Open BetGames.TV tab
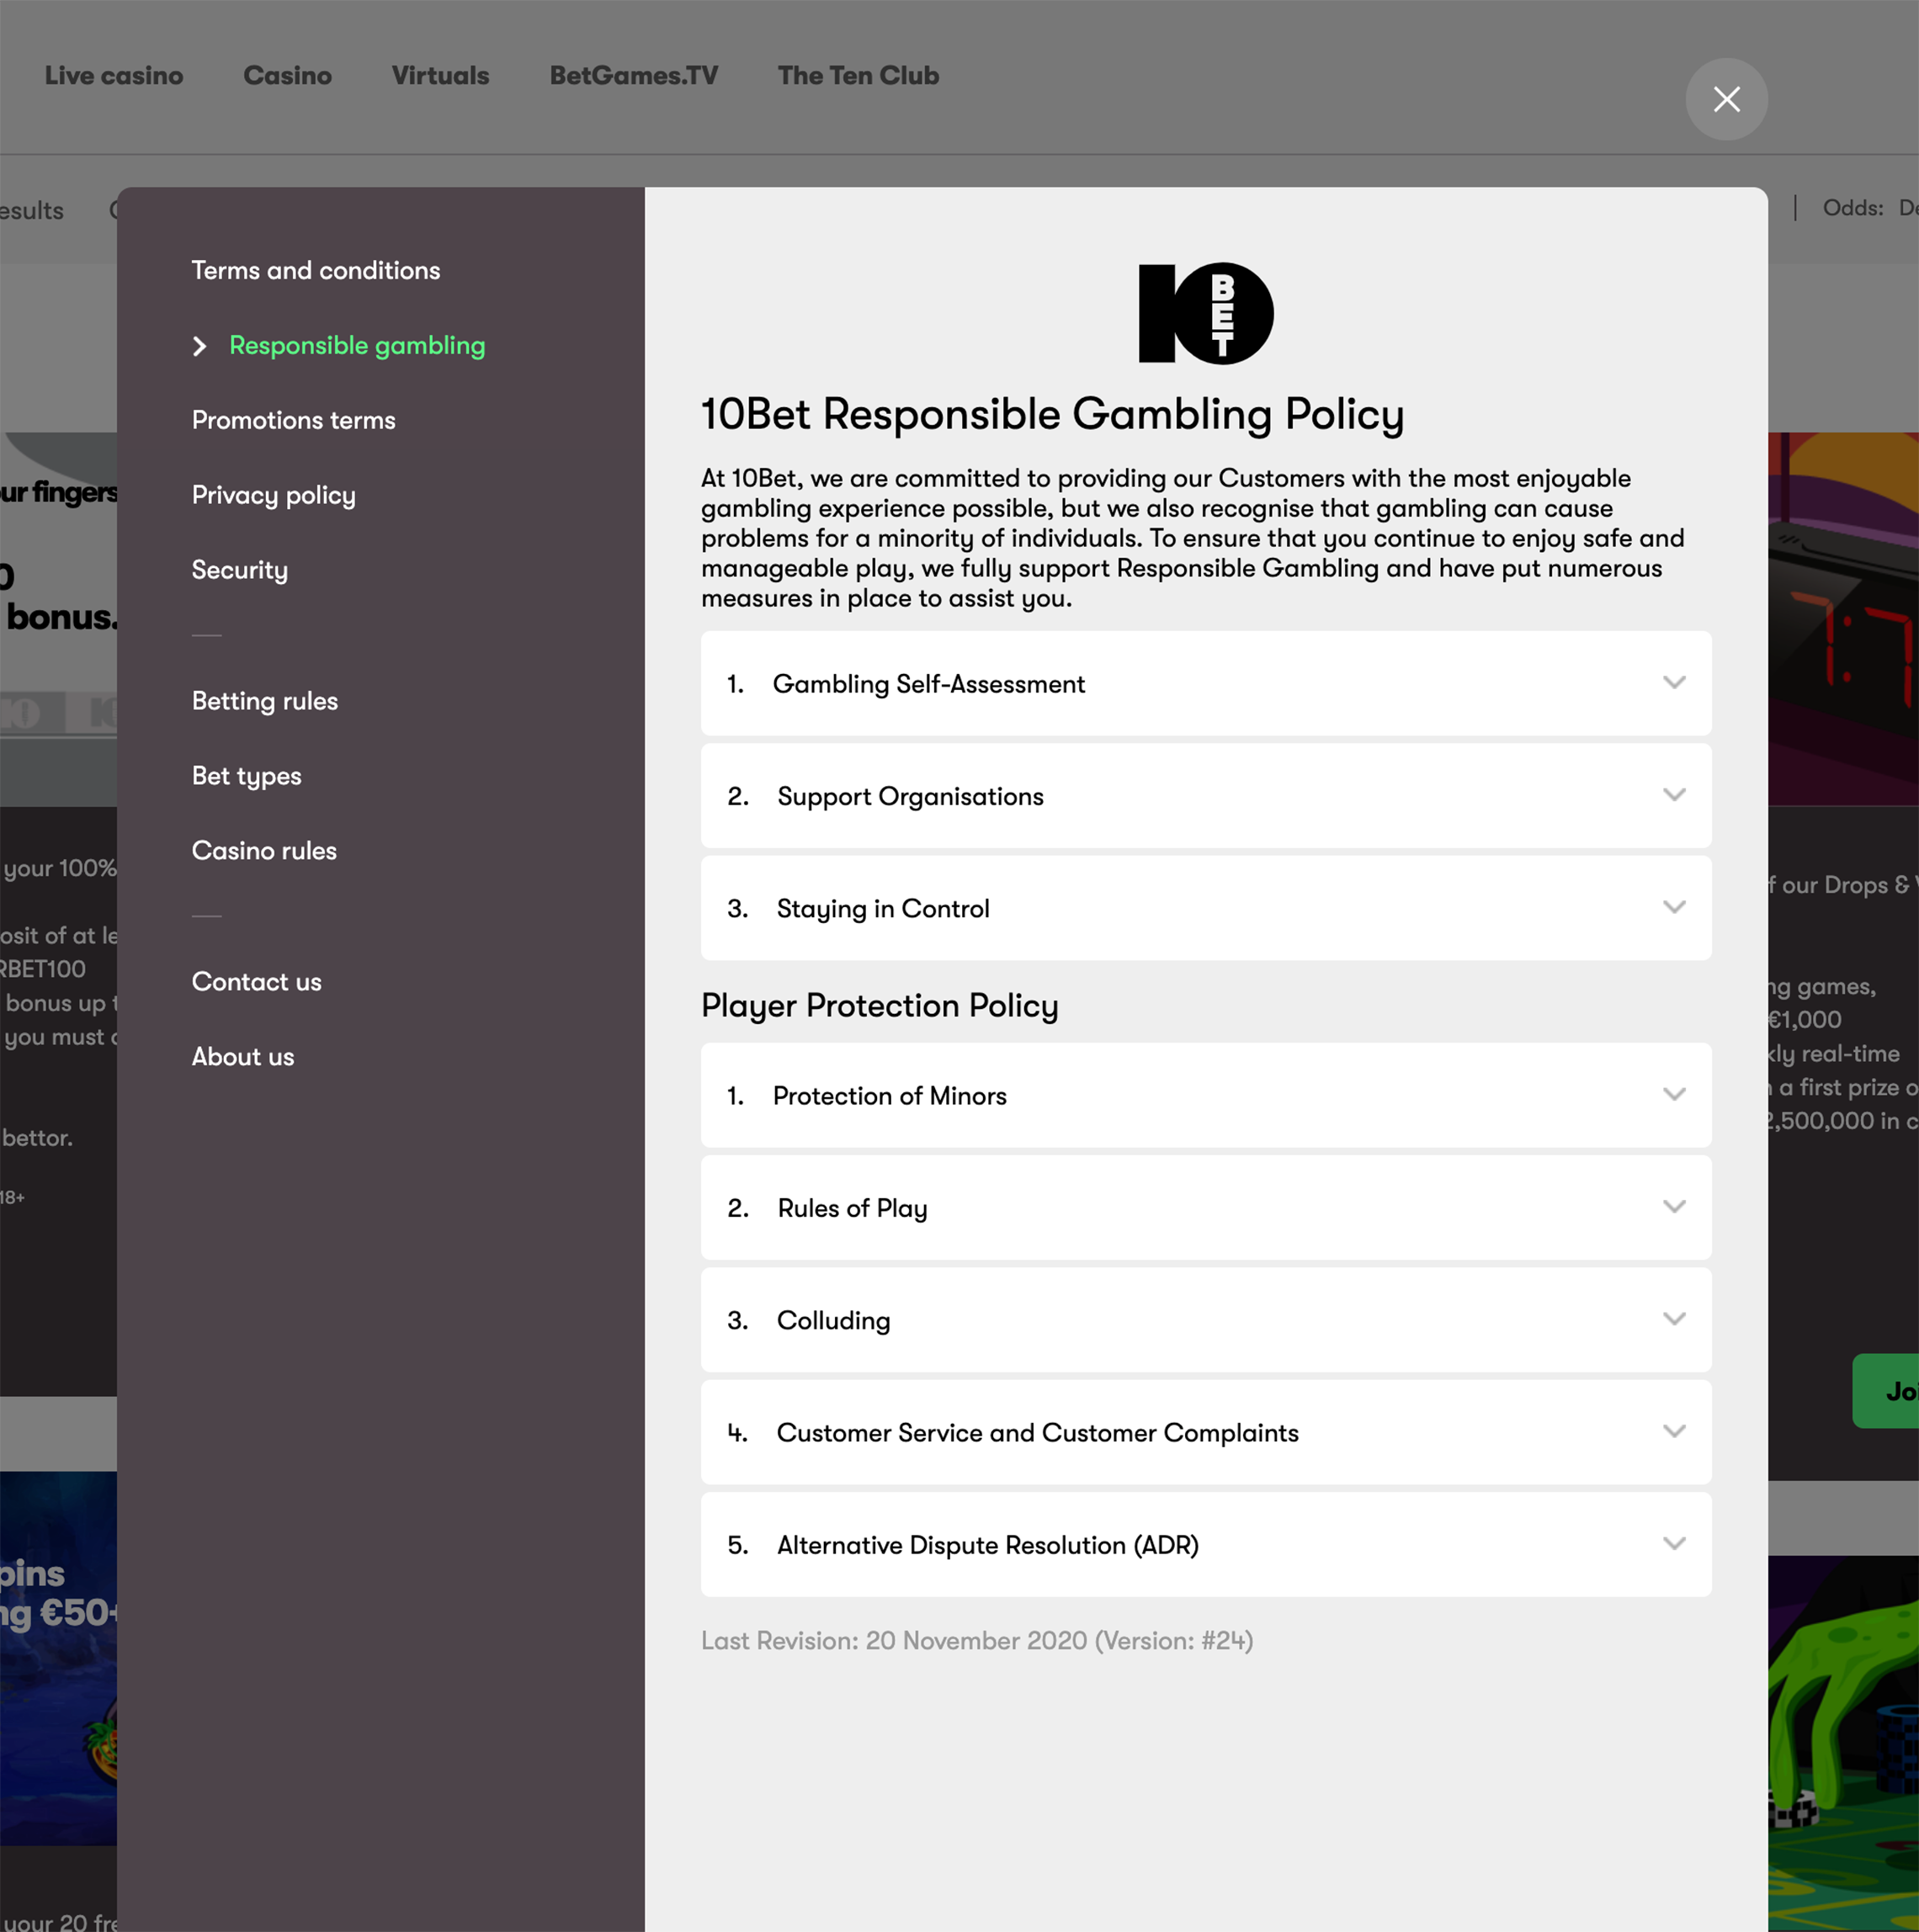1919x1932 pixels. tap(634, 76)
